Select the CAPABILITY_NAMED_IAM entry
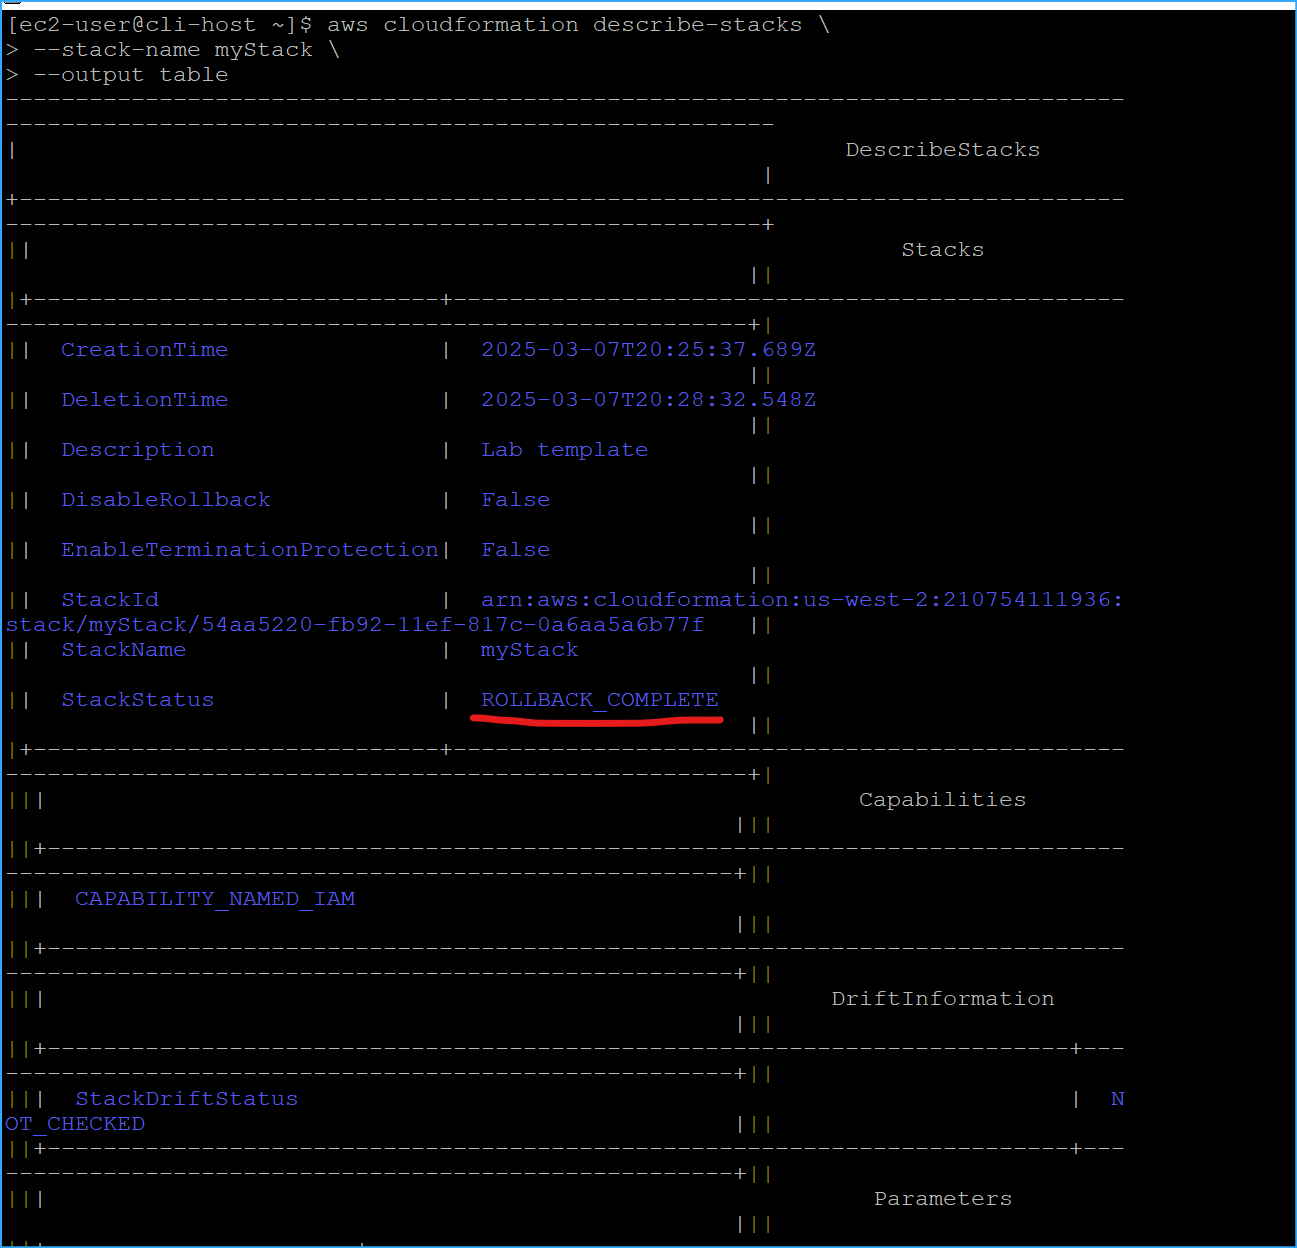Screen dimensions: 1297x1248 214,898
